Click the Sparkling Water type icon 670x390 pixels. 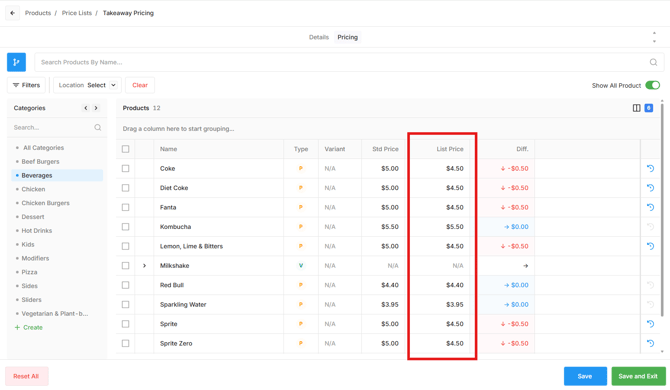(x=301, y=304)
